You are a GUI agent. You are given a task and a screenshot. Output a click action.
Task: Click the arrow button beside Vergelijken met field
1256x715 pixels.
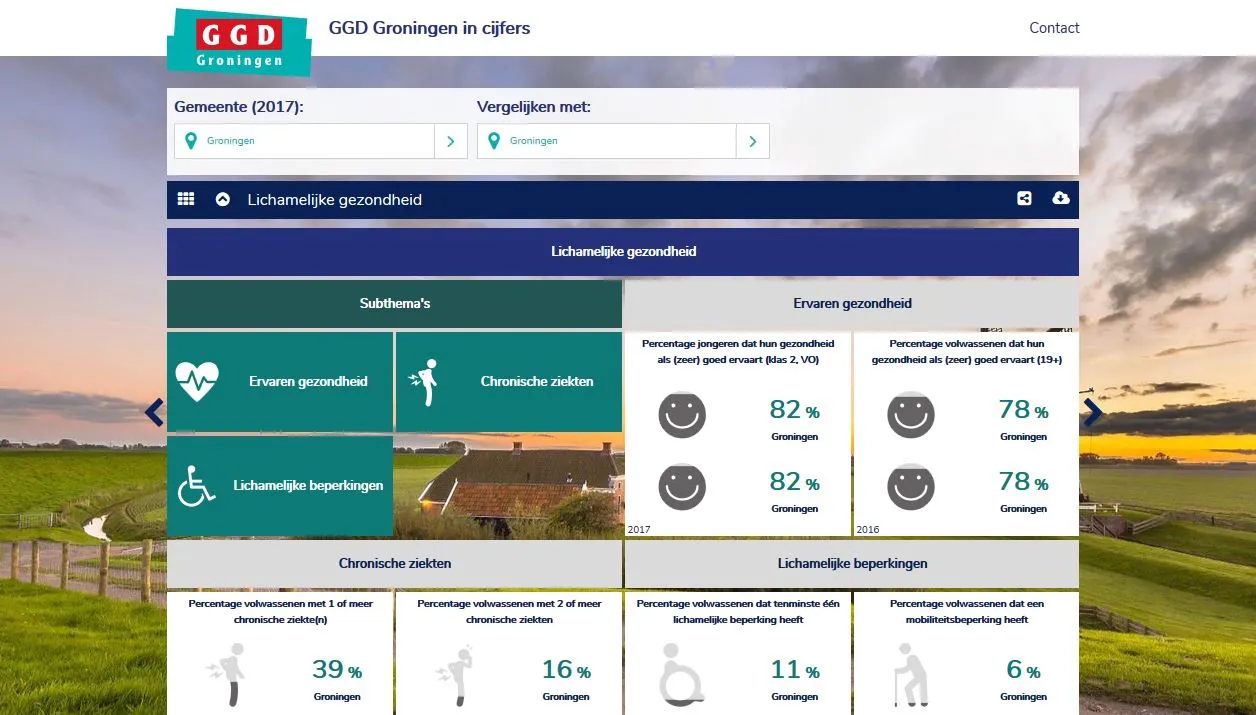tap(753, 141)
